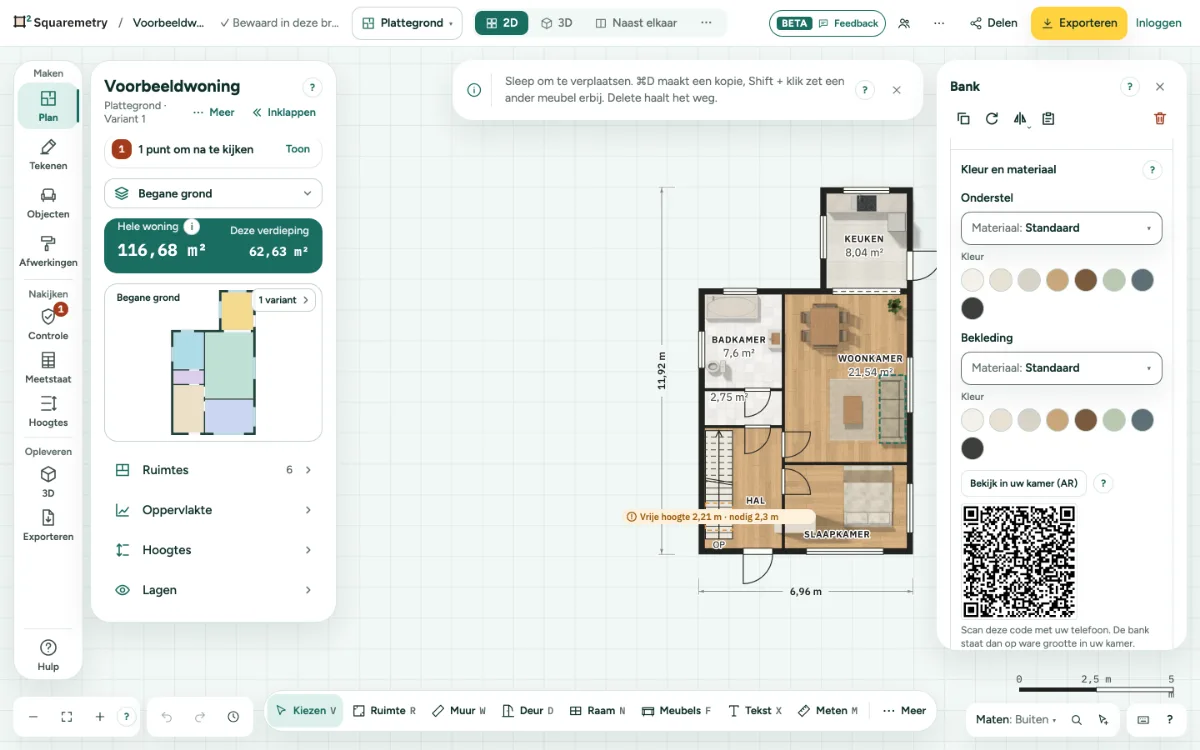Open the Plattegrond dropdown in header
1200x750 pixels.
click(x=407, y=23)
